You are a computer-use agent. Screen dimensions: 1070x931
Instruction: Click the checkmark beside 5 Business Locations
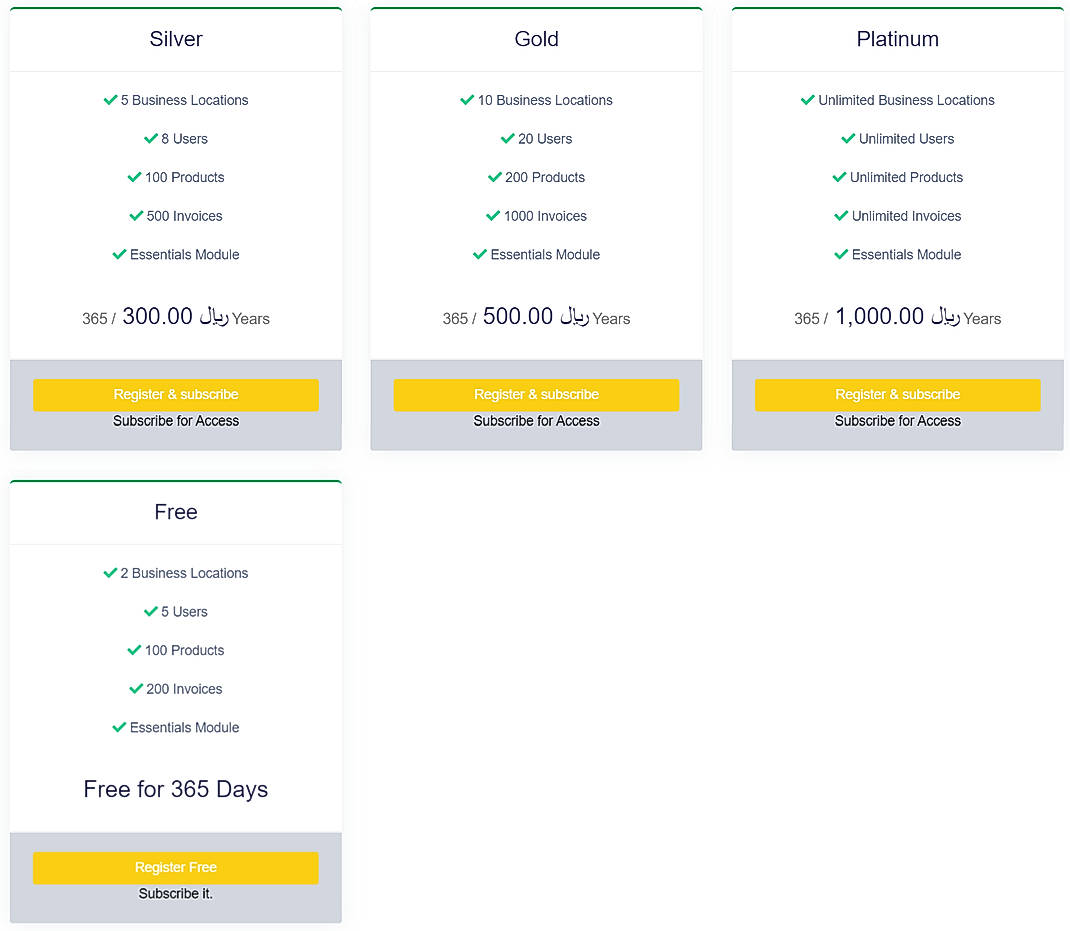(108, 100)
